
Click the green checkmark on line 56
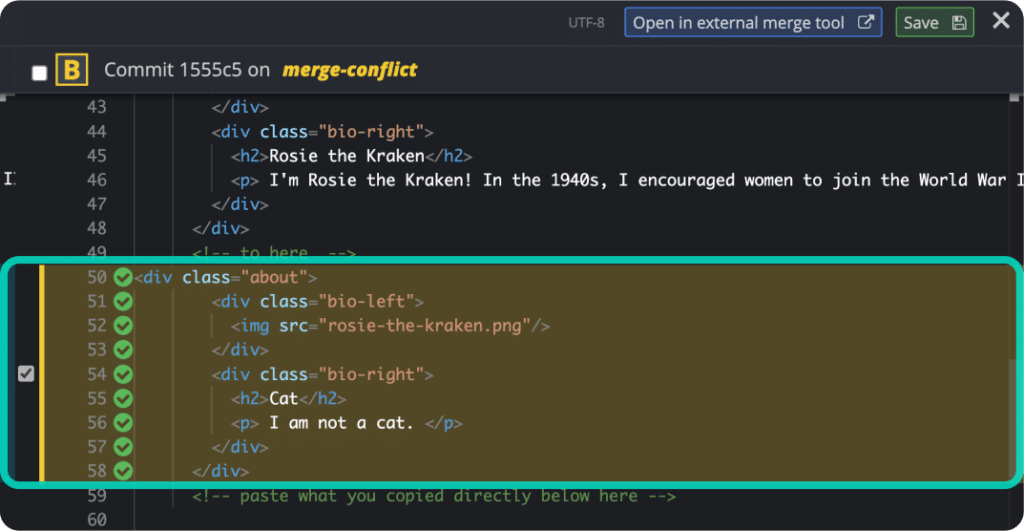click(x=123, y=423)
